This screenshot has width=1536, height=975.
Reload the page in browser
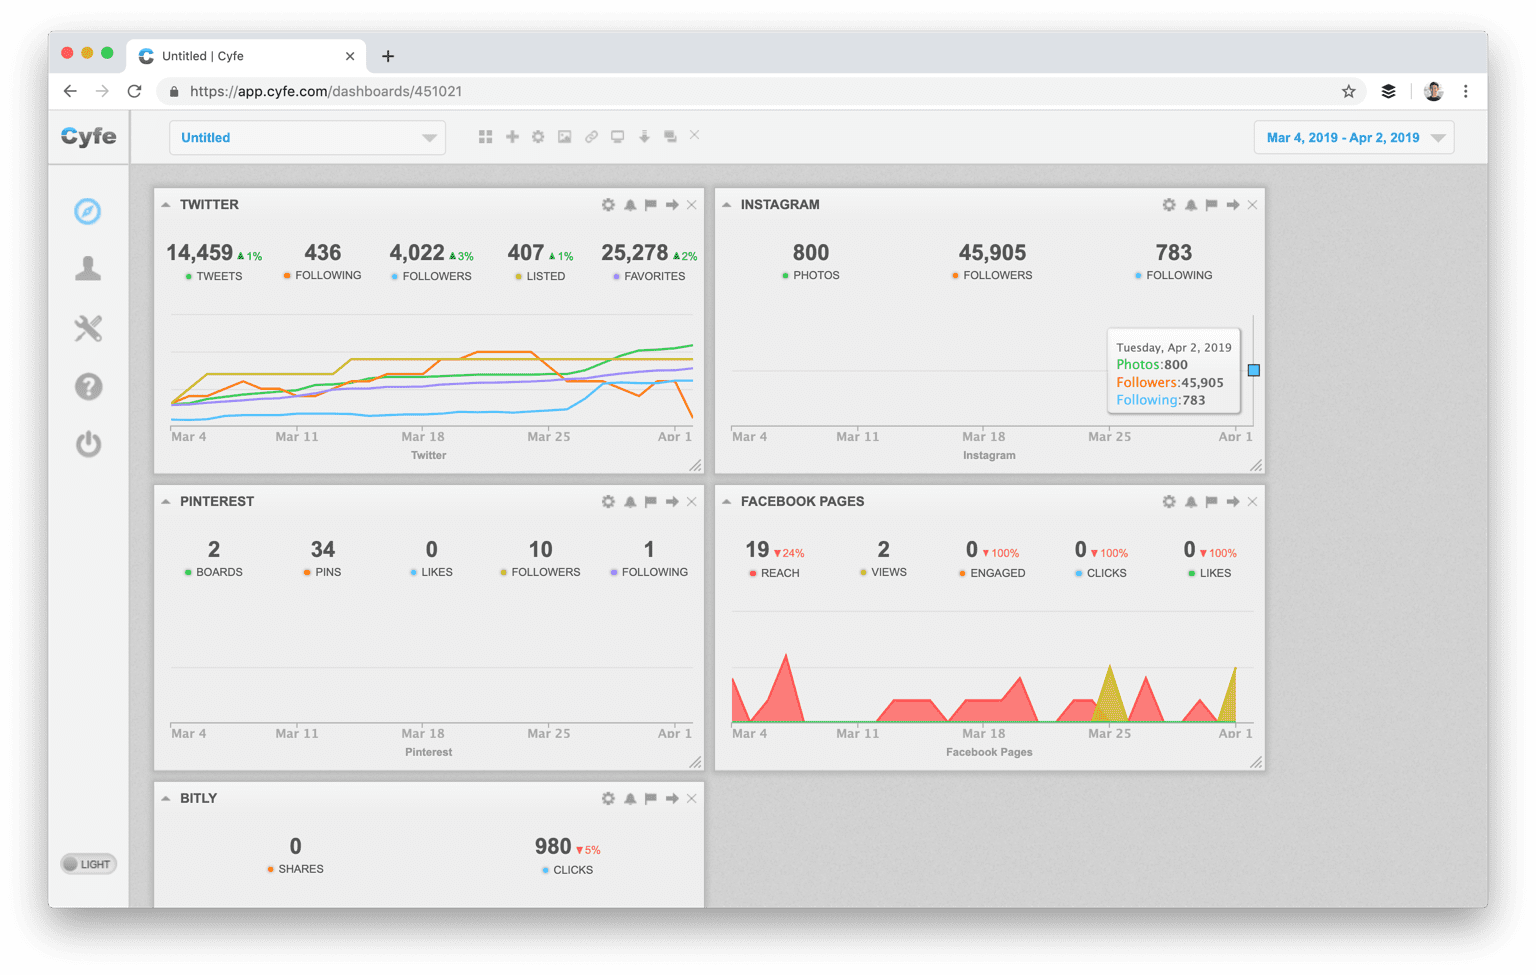[134, 91]
